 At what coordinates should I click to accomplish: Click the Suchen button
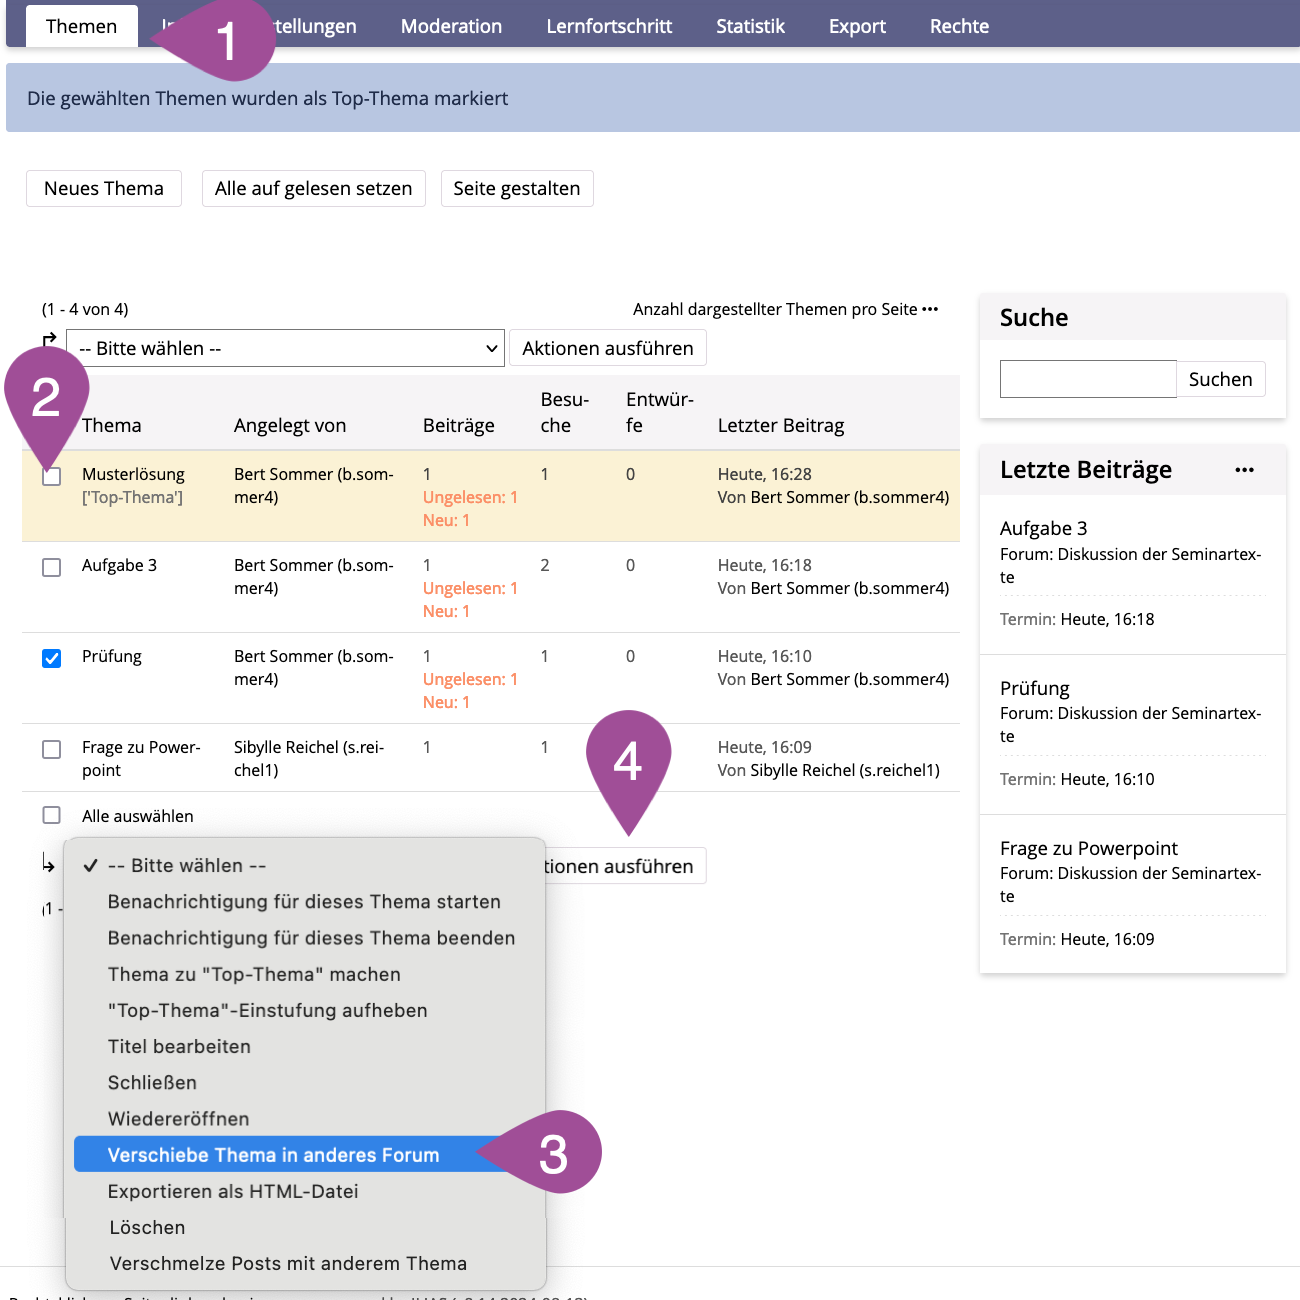1220,379
